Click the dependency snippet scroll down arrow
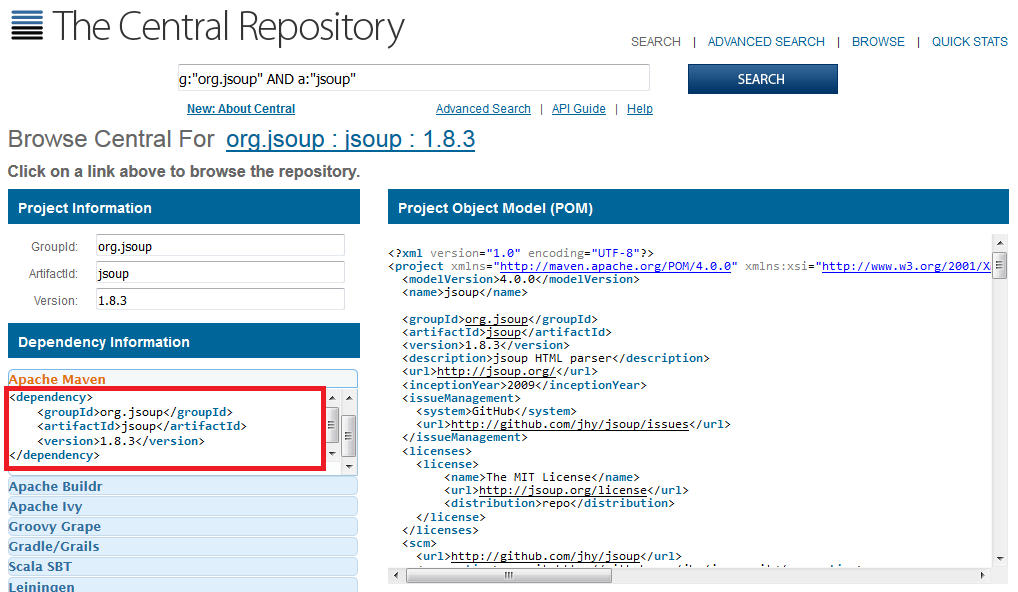The width and height of the screenshot is (1018, 592). [x=348, y=465]
